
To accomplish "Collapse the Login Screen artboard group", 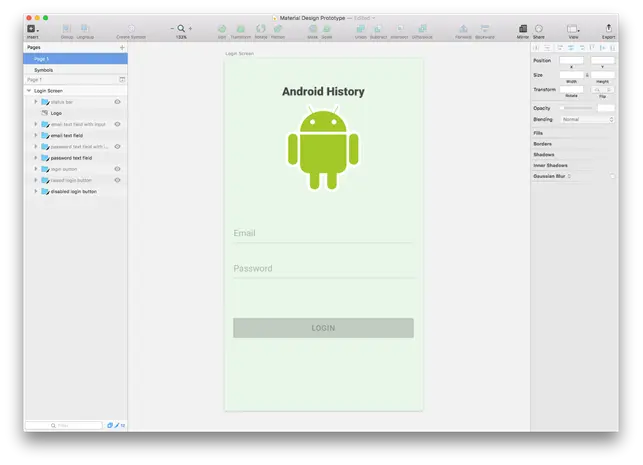I will point(29,91).
